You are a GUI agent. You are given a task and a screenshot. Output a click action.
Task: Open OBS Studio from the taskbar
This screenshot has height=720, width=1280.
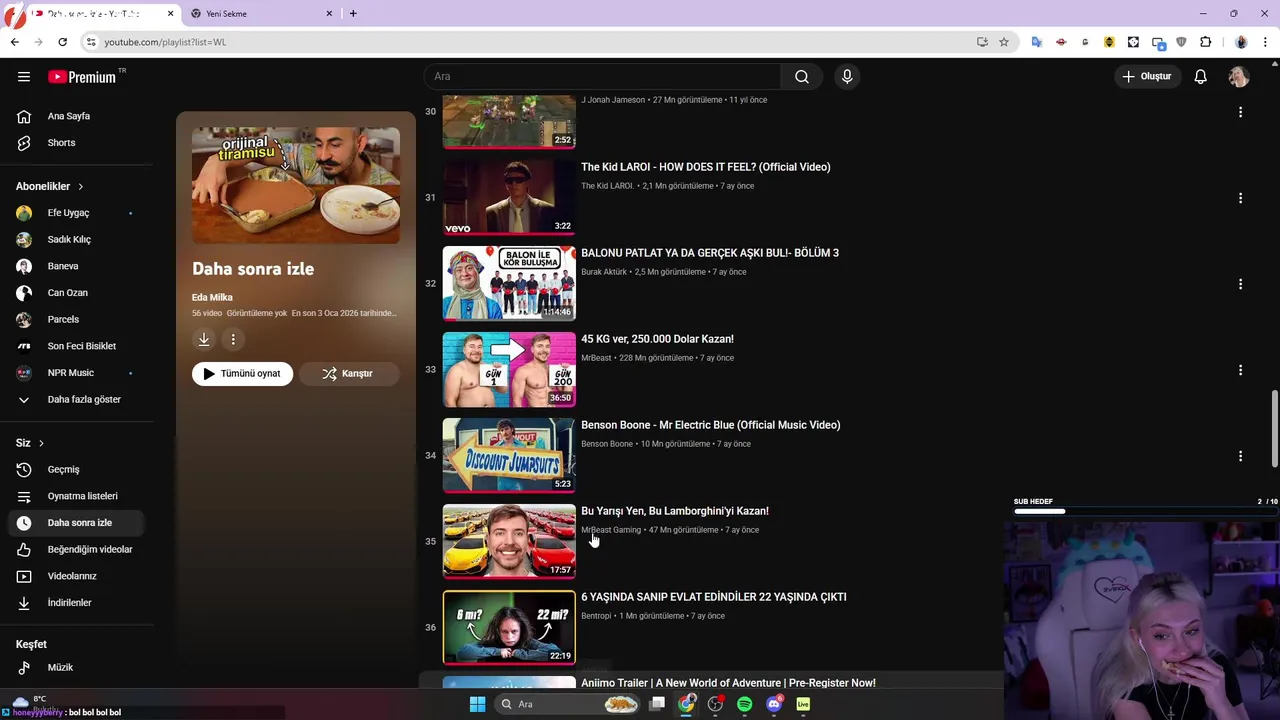(715, 704)
